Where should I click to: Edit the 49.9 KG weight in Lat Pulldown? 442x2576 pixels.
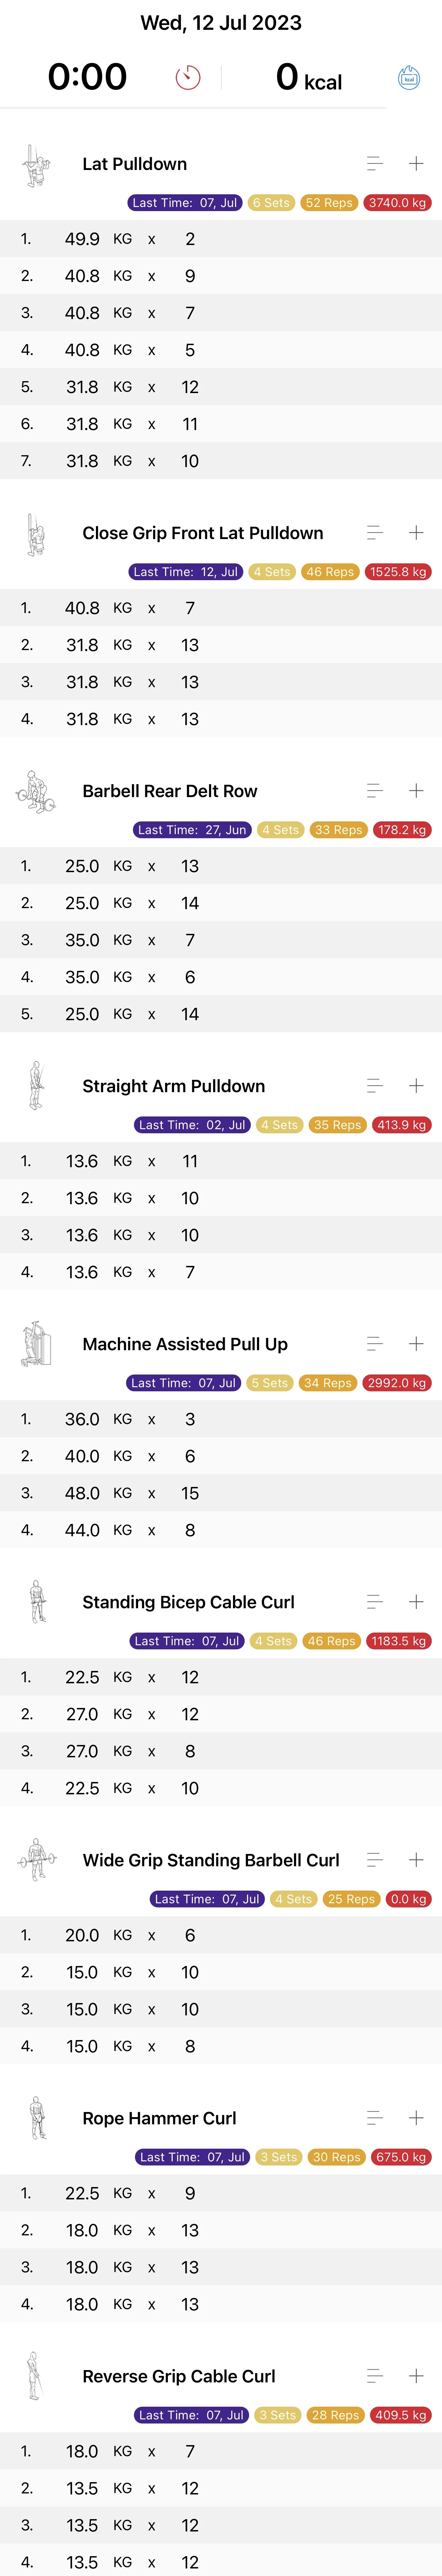click(82, 239)
